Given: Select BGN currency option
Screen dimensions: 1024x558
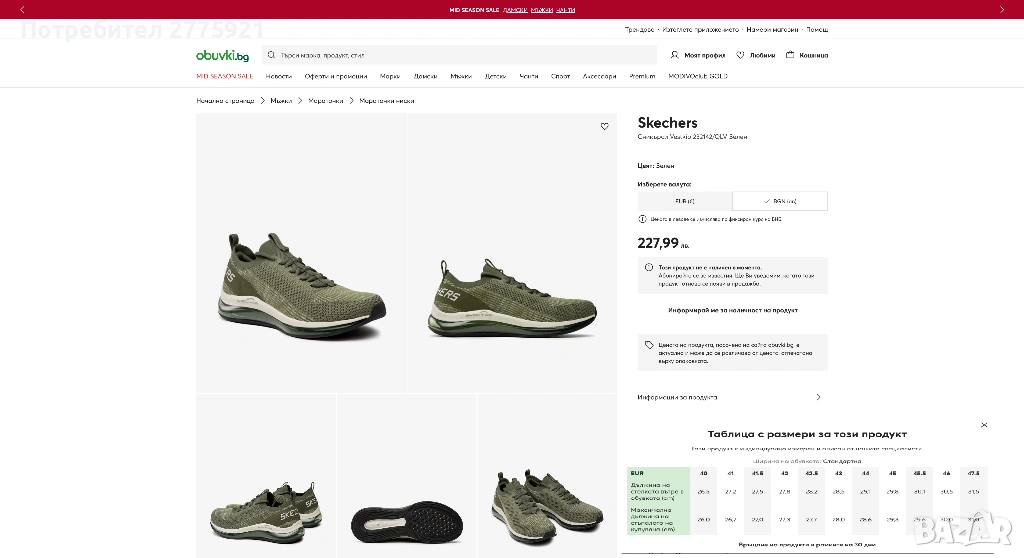Looking at the screenshot, I should click(780, 201).
